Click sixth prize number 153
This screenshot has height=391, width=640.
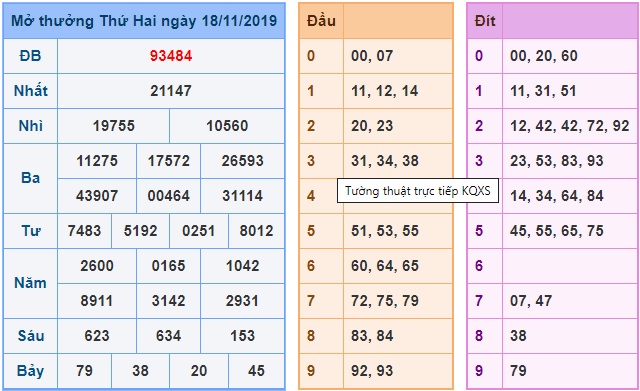pyautogui.click(x=242, y=336)
